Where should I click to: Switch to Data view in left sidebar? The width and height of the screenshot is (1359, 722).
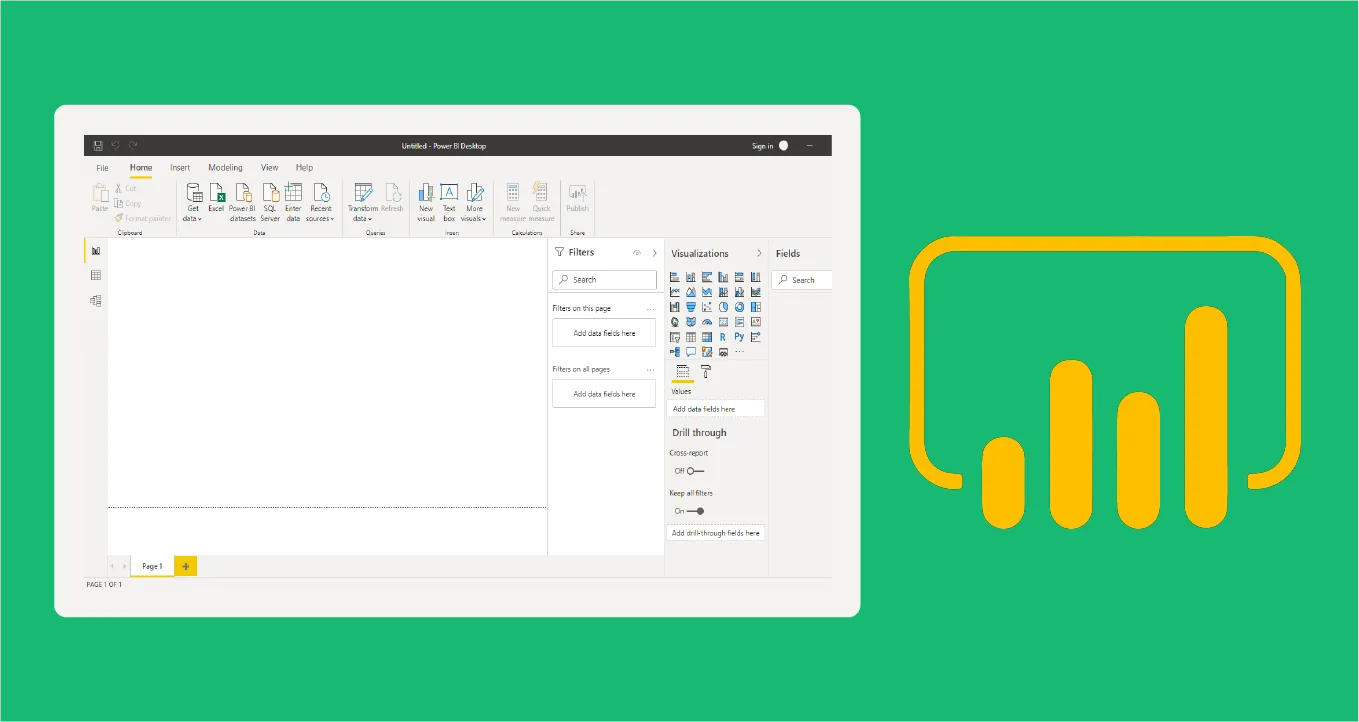pyautogui.click(x=96, y=275)
